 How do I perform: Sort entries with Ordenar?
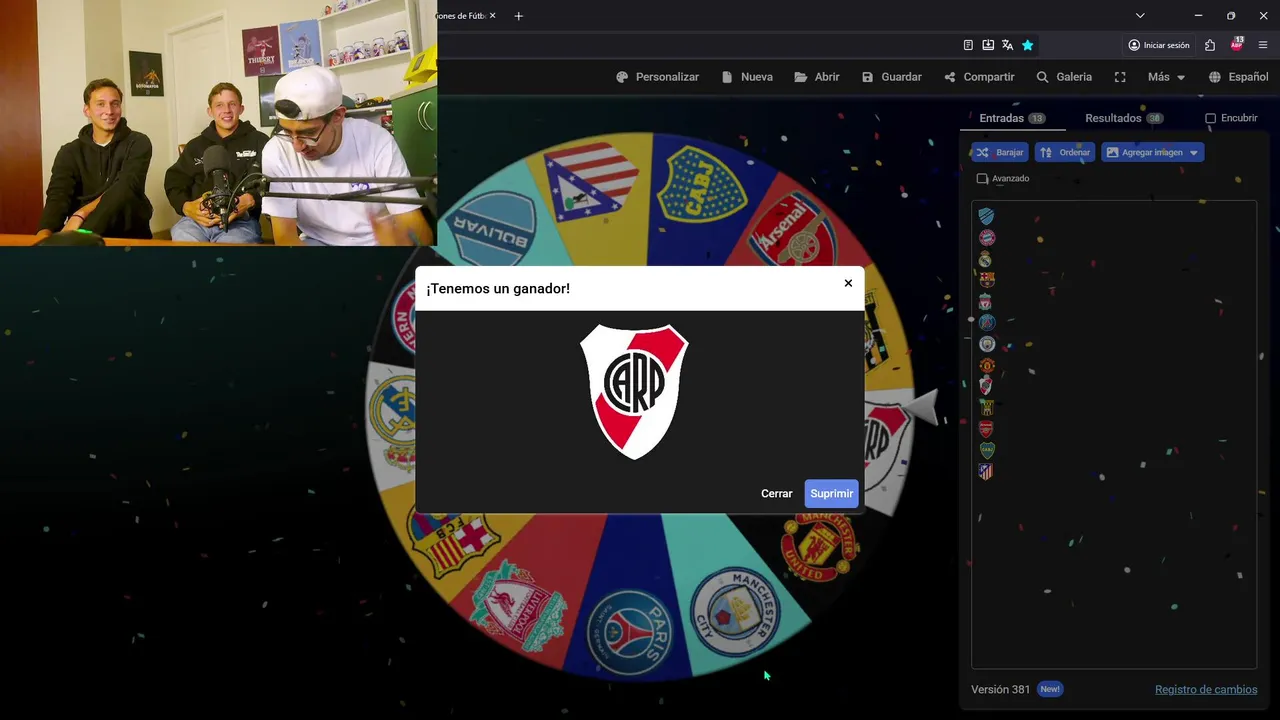pos(1064,152)
